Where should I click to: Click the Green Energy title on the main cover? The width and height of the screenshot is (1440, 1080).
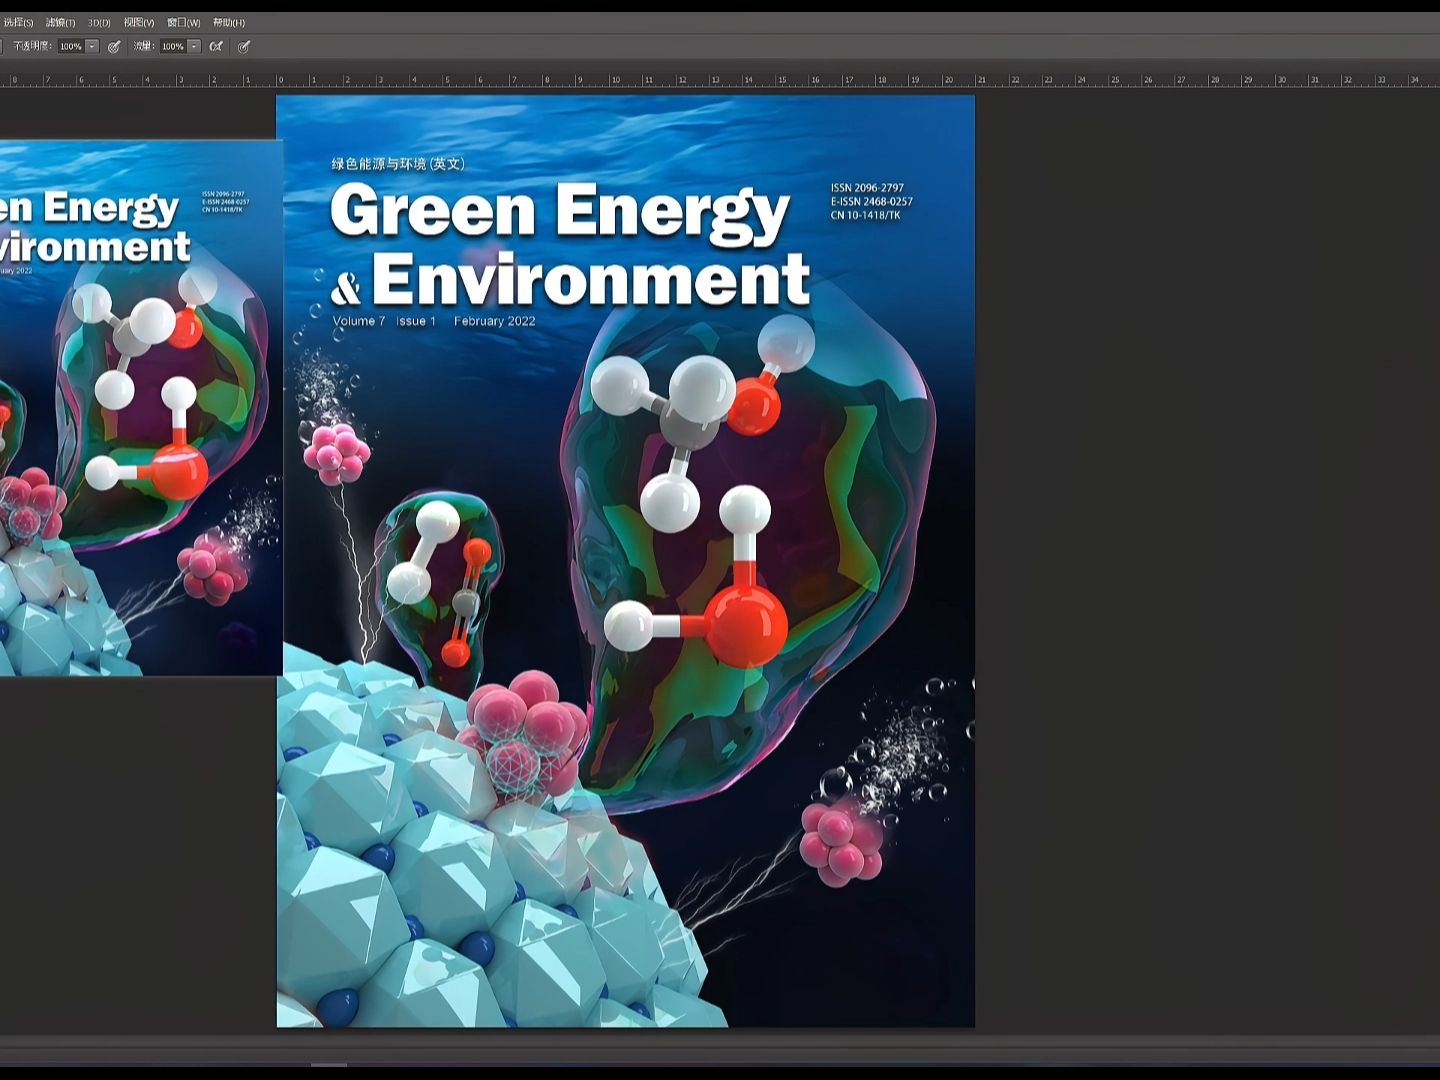pos(559,213)
